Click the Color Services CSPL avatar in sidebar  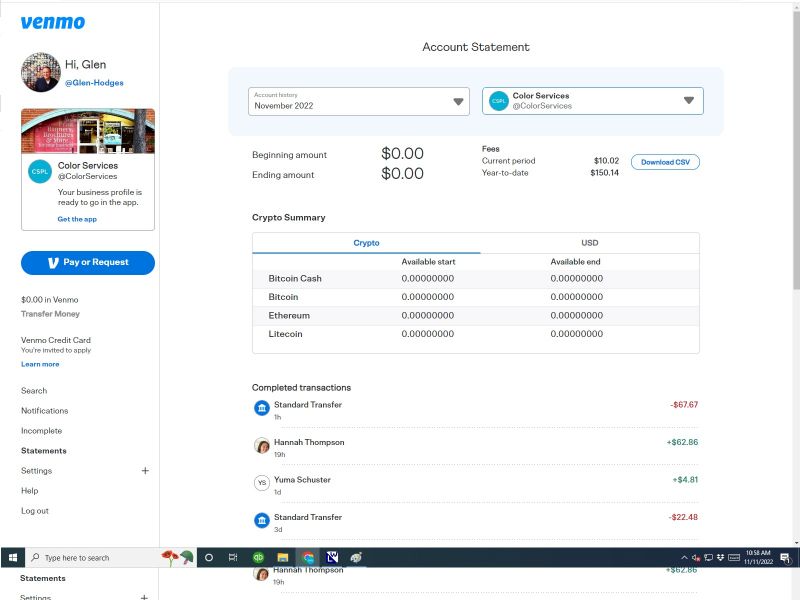click(40, 171)
